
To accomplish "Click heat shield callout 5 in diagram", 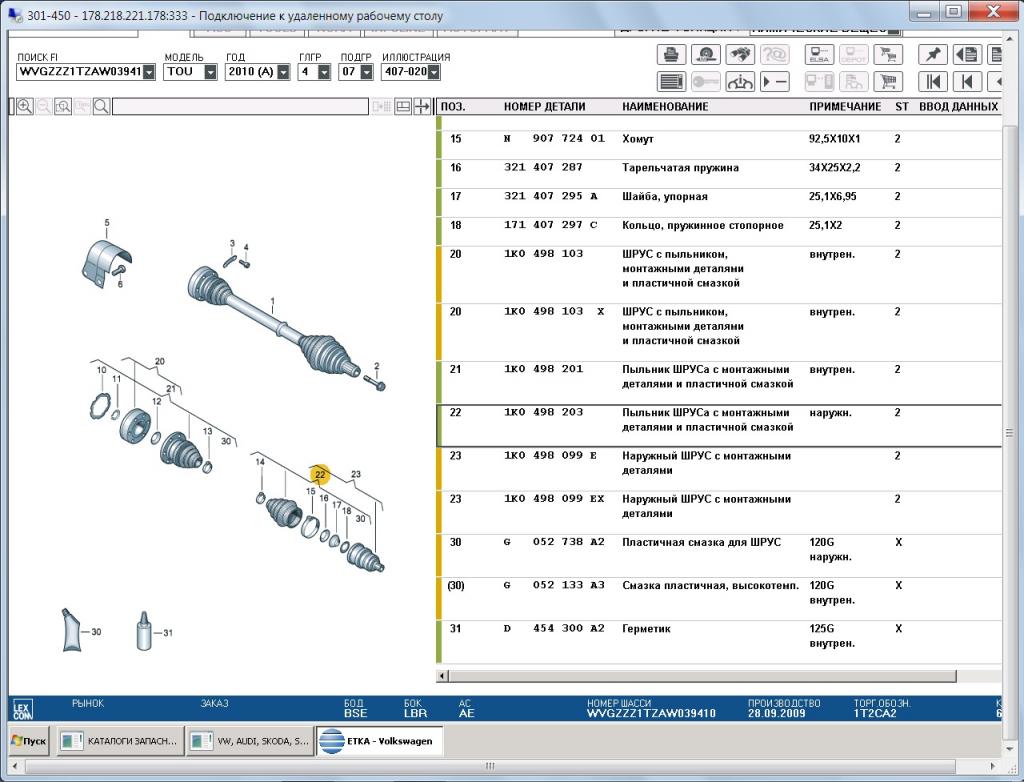I will 107,223.
